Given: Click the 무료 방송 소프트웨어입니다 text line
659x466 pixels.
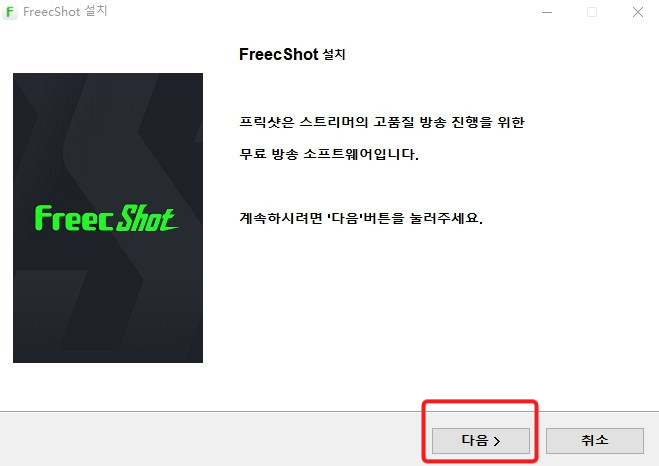Looking at the screenshot, I should coord(329,154).
